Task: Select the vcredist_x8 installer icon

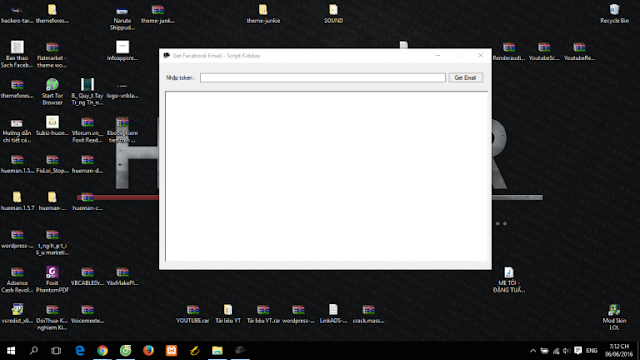Action: coord(17,314)
